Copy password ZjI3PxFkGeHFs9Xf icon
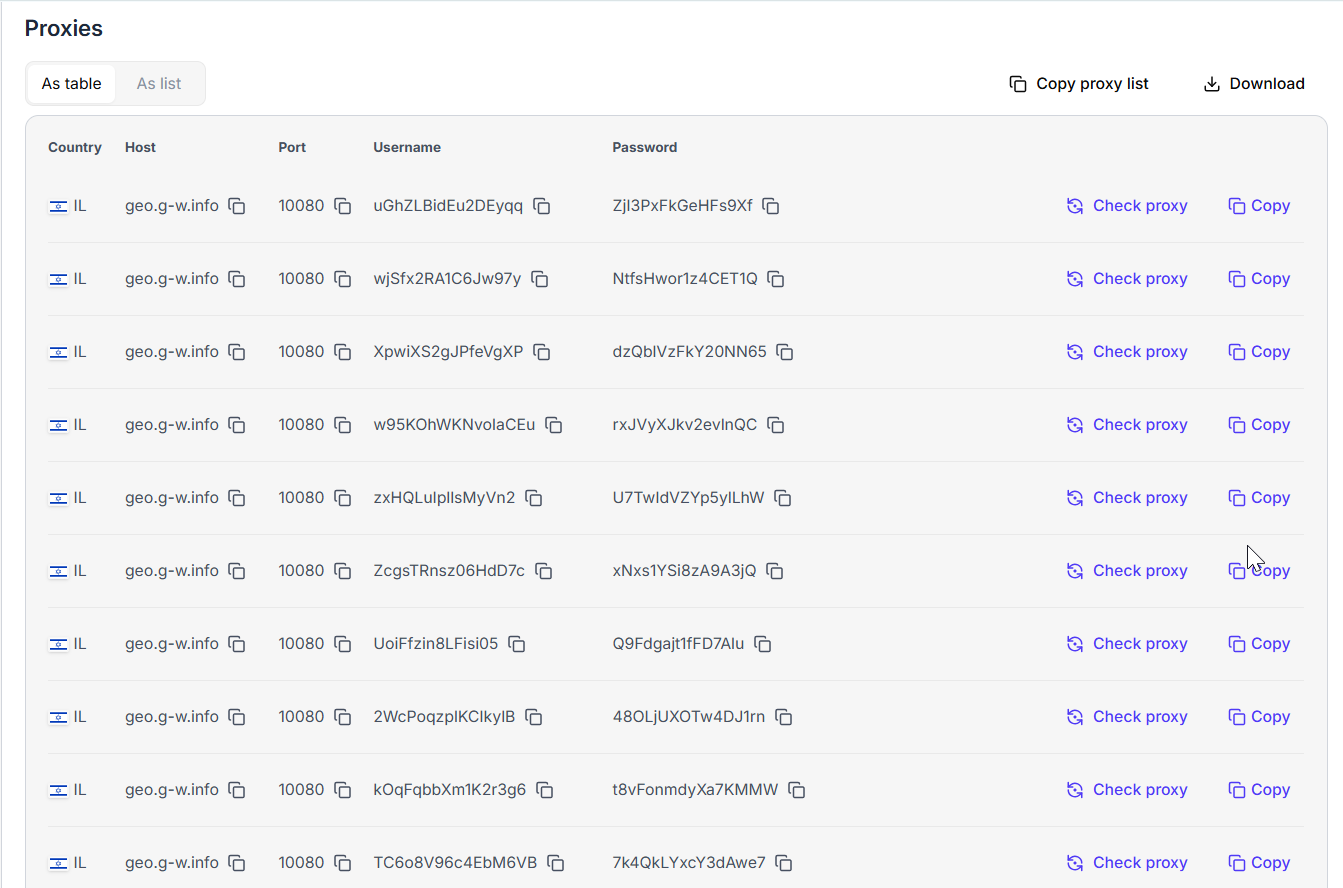Image resolution: width=1343 pixels, height=888 pixels. point(771,206)
